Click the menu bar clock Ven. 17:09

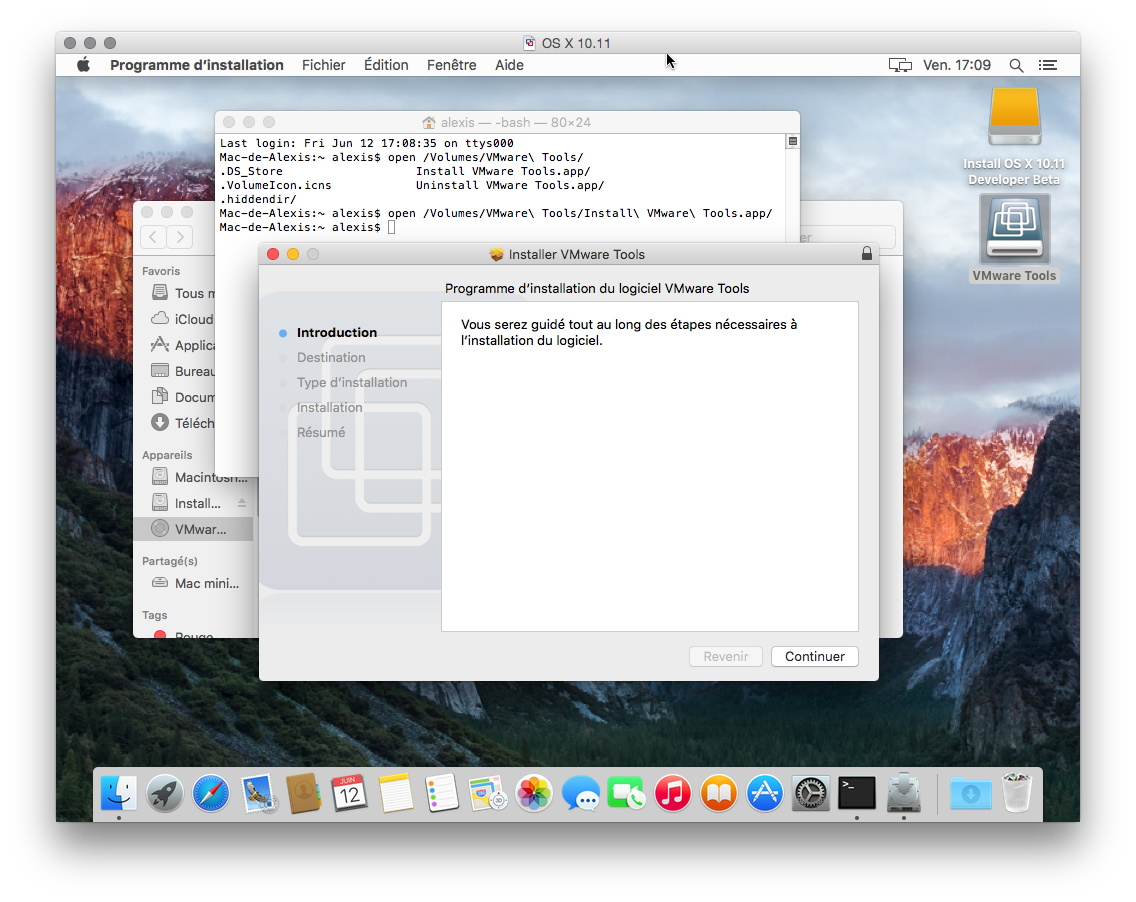[x=956, y=65]
